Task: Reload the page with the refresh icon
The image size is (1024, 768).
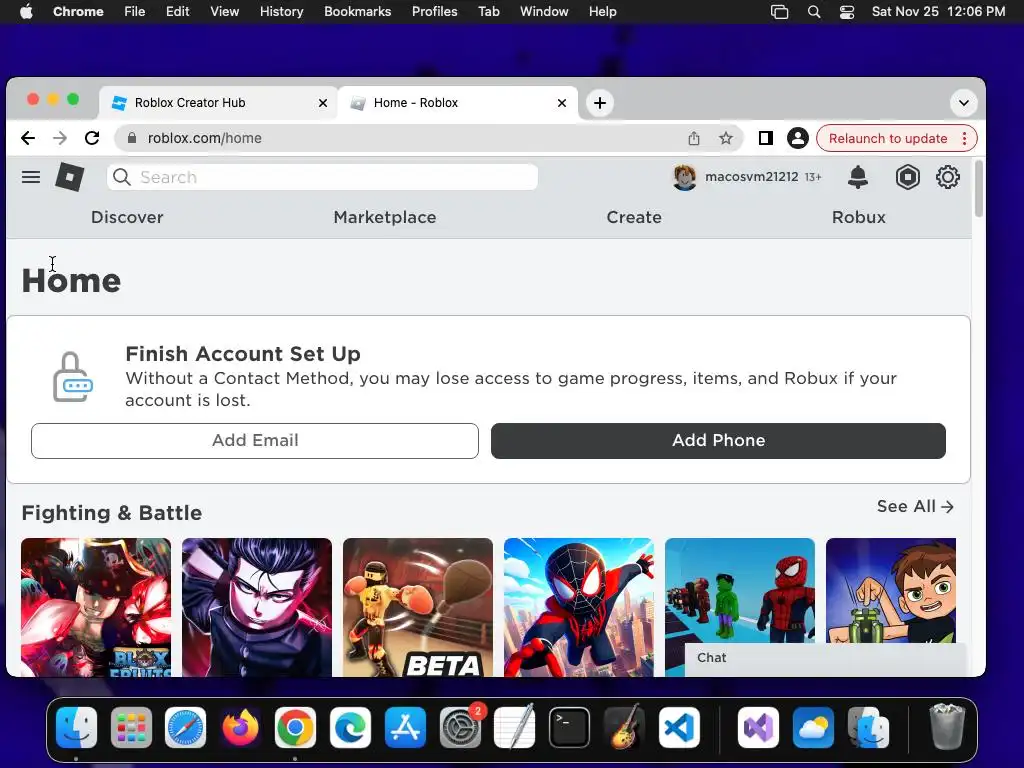Action: pos(92,138)
